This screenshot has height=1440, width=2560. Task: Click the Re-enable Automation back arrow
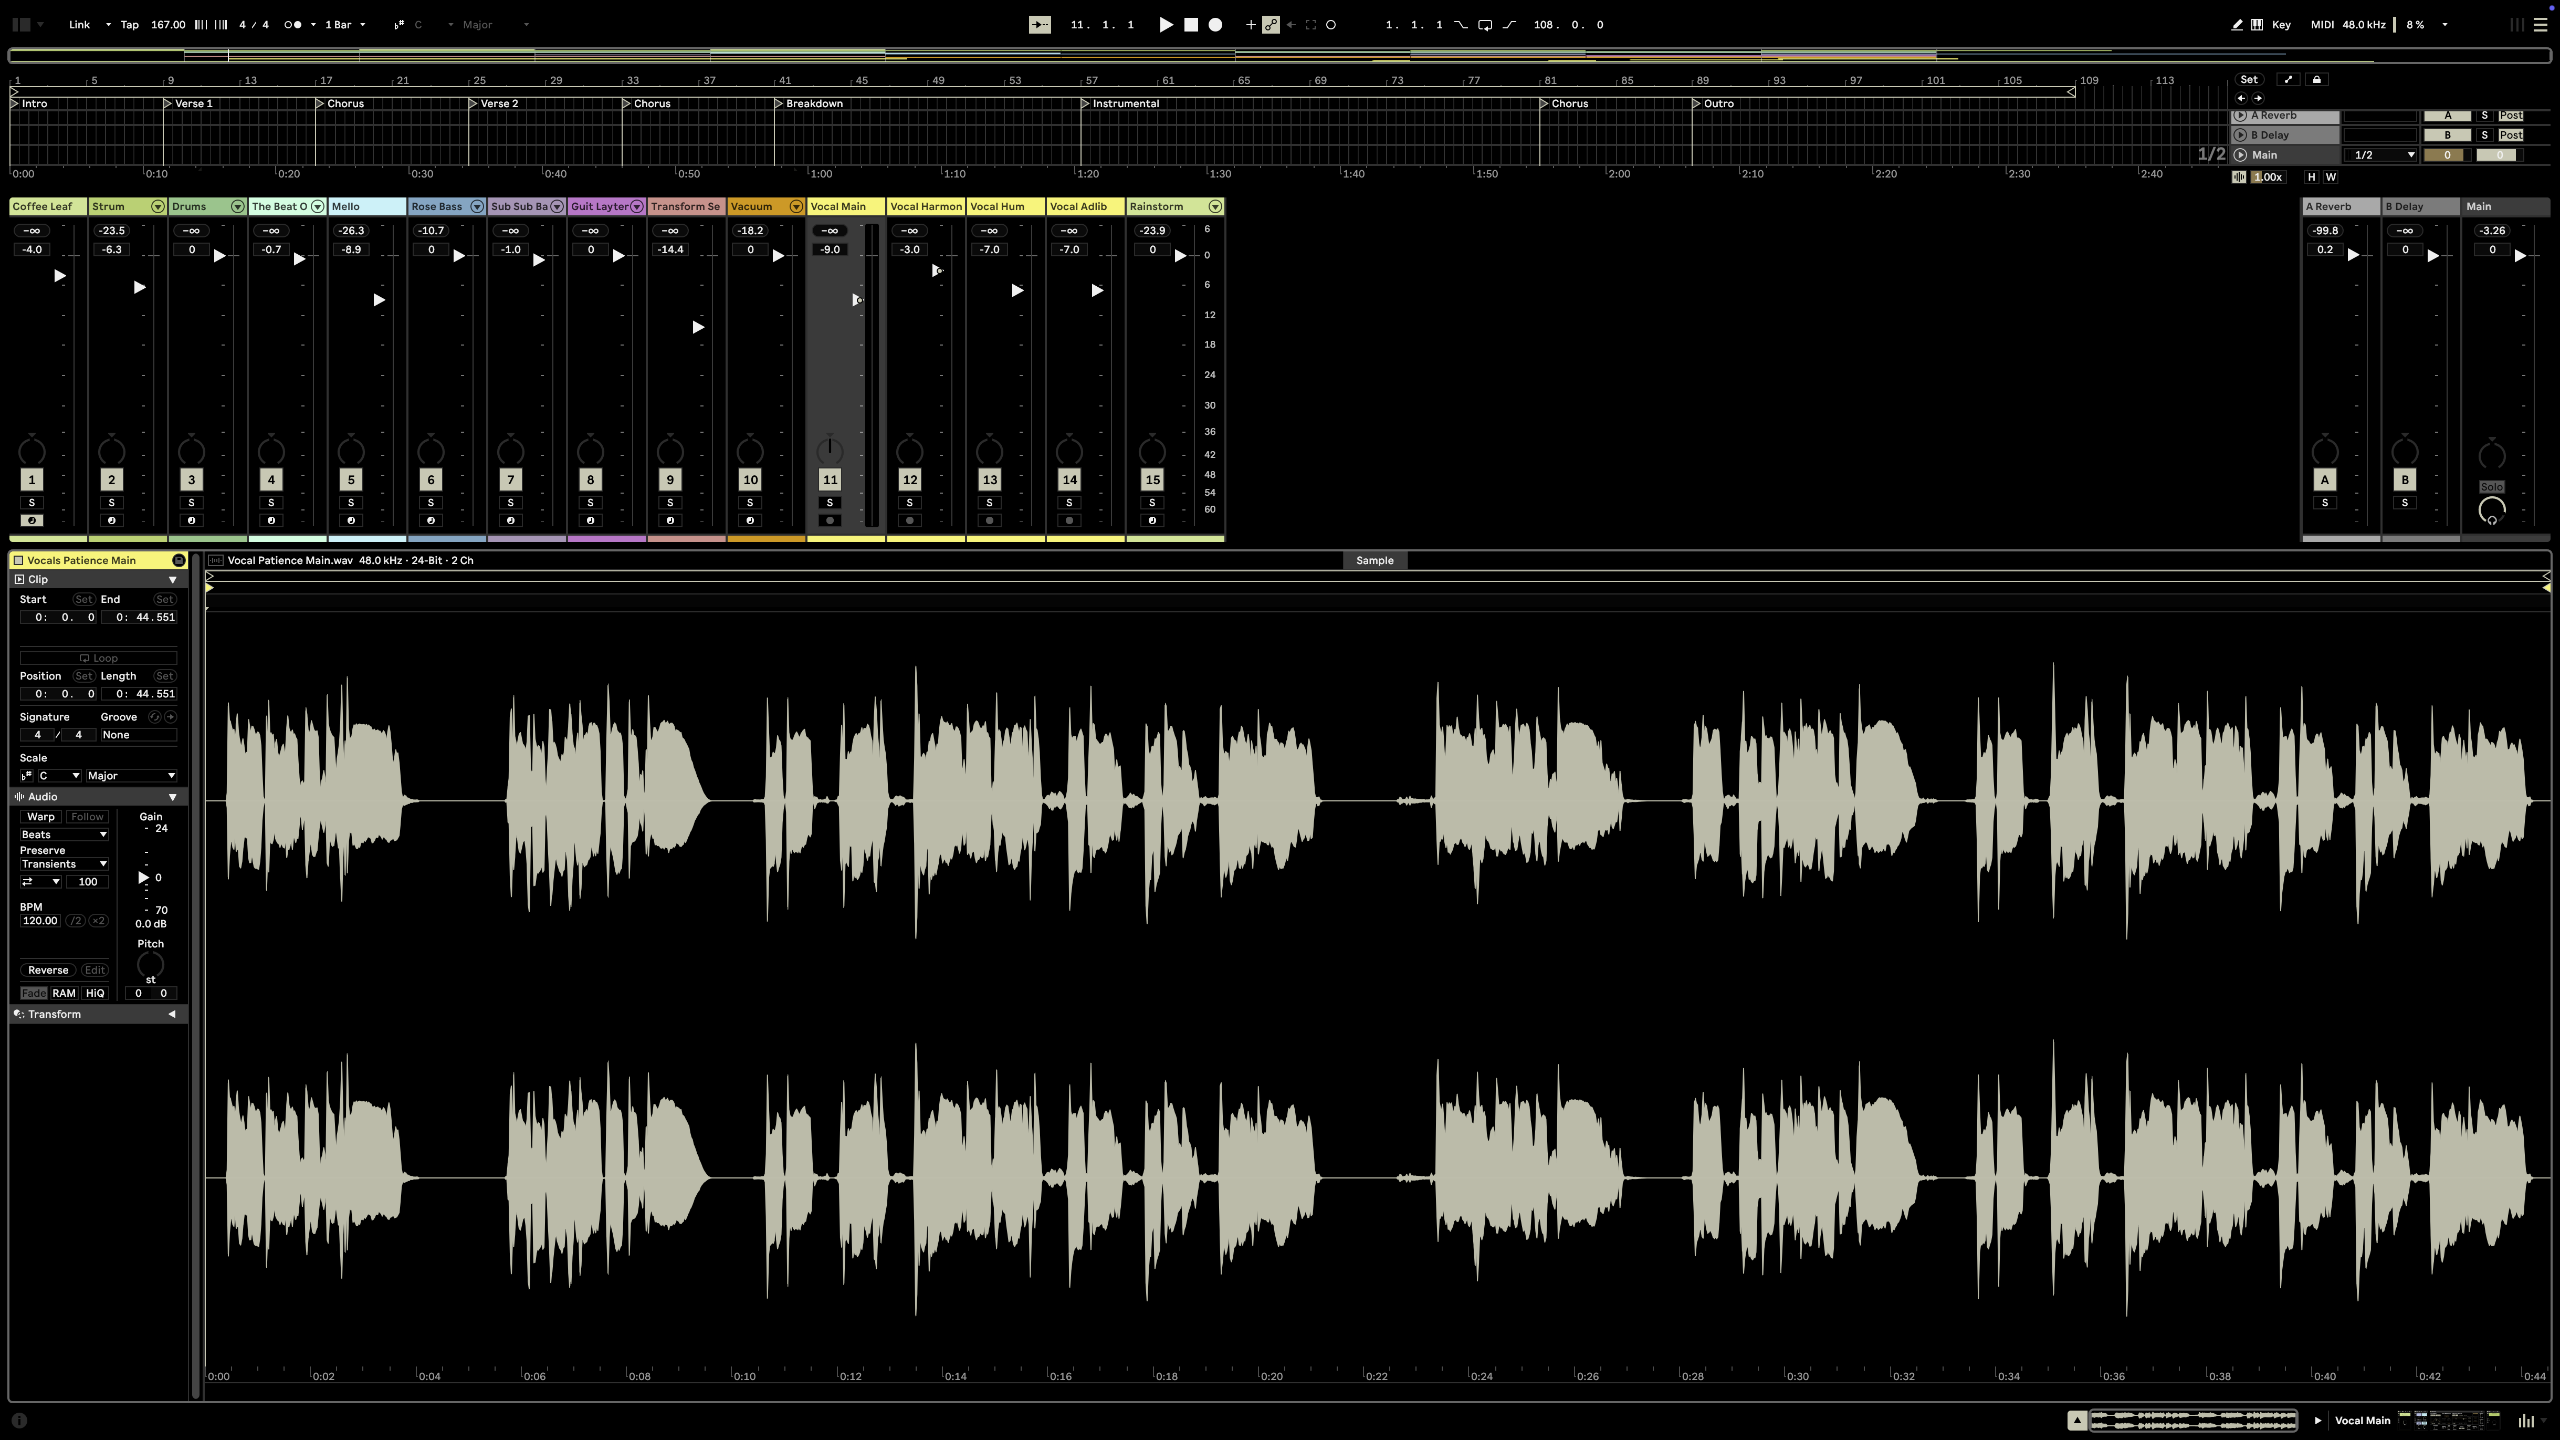tap(1291, 25)
